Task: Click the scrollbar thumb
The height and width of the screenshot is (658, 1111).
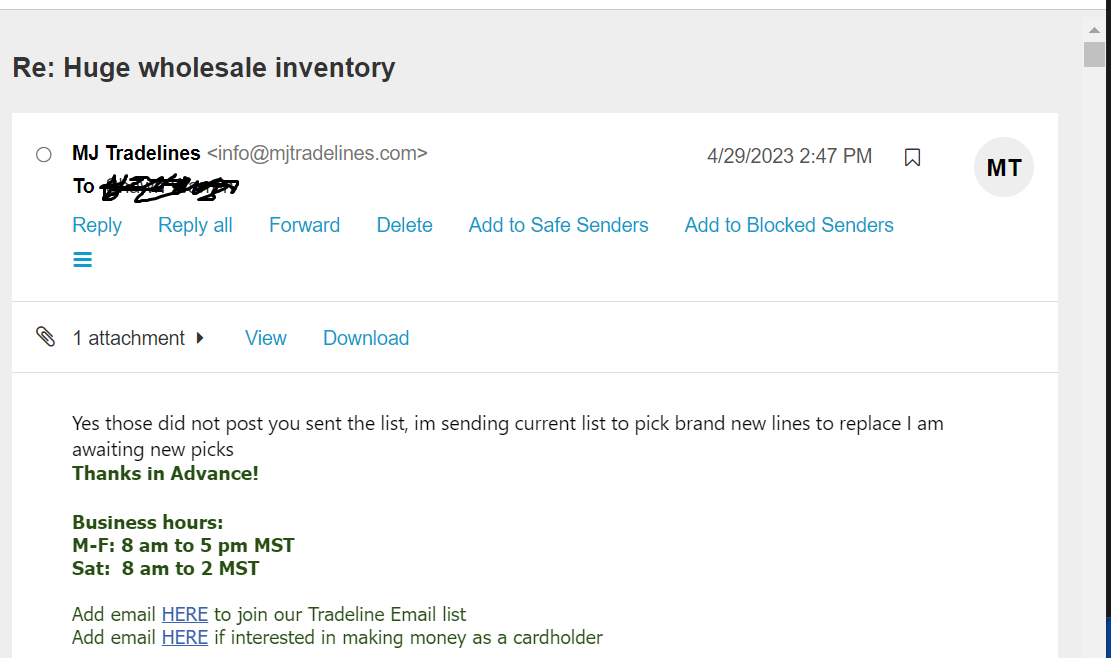Action: 1094,54
